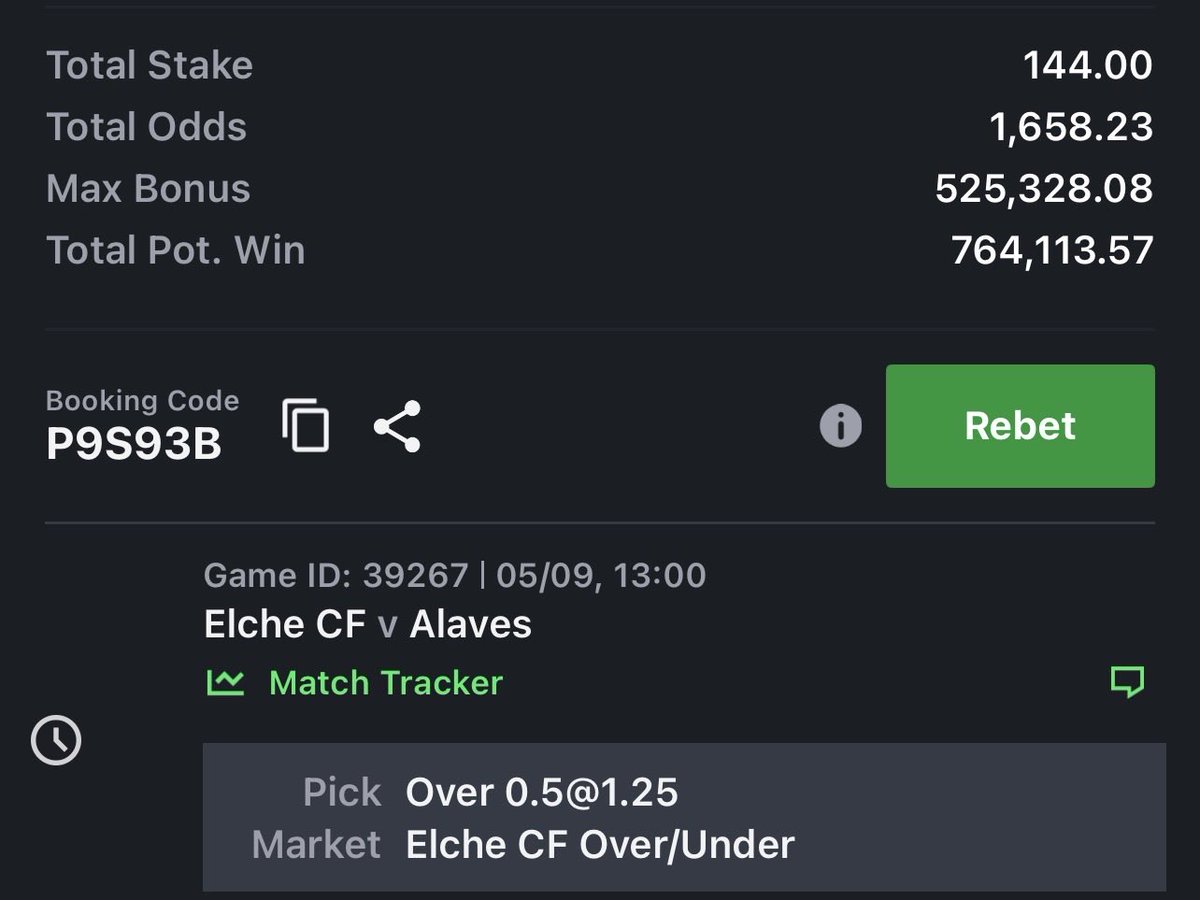
Task: Click the Total Odds value 1,658.23
Action: [1071, 127]
